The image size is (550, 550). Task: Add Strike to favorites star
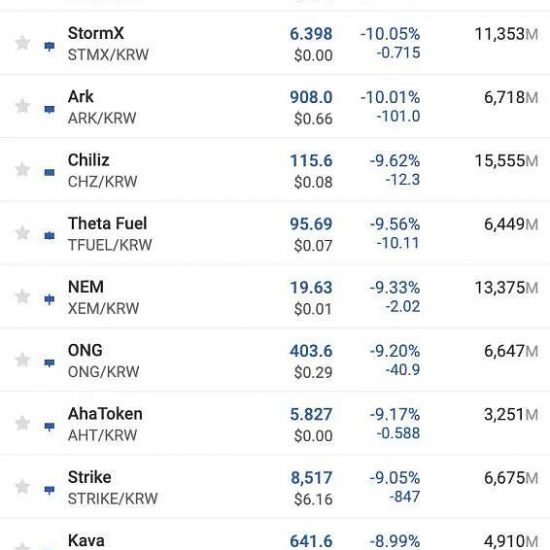23,487
